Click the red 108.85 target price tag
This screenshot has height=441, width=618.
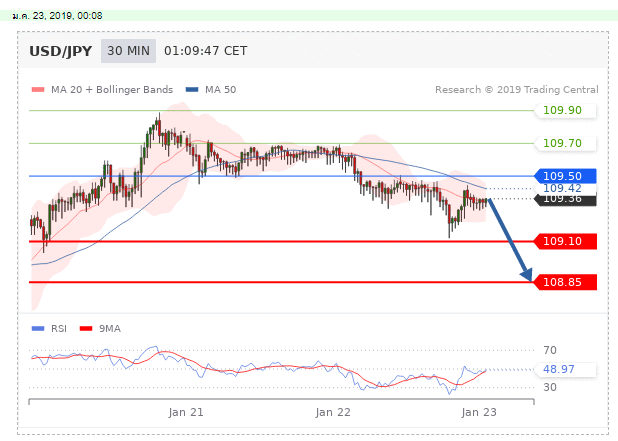coord(565,282)
